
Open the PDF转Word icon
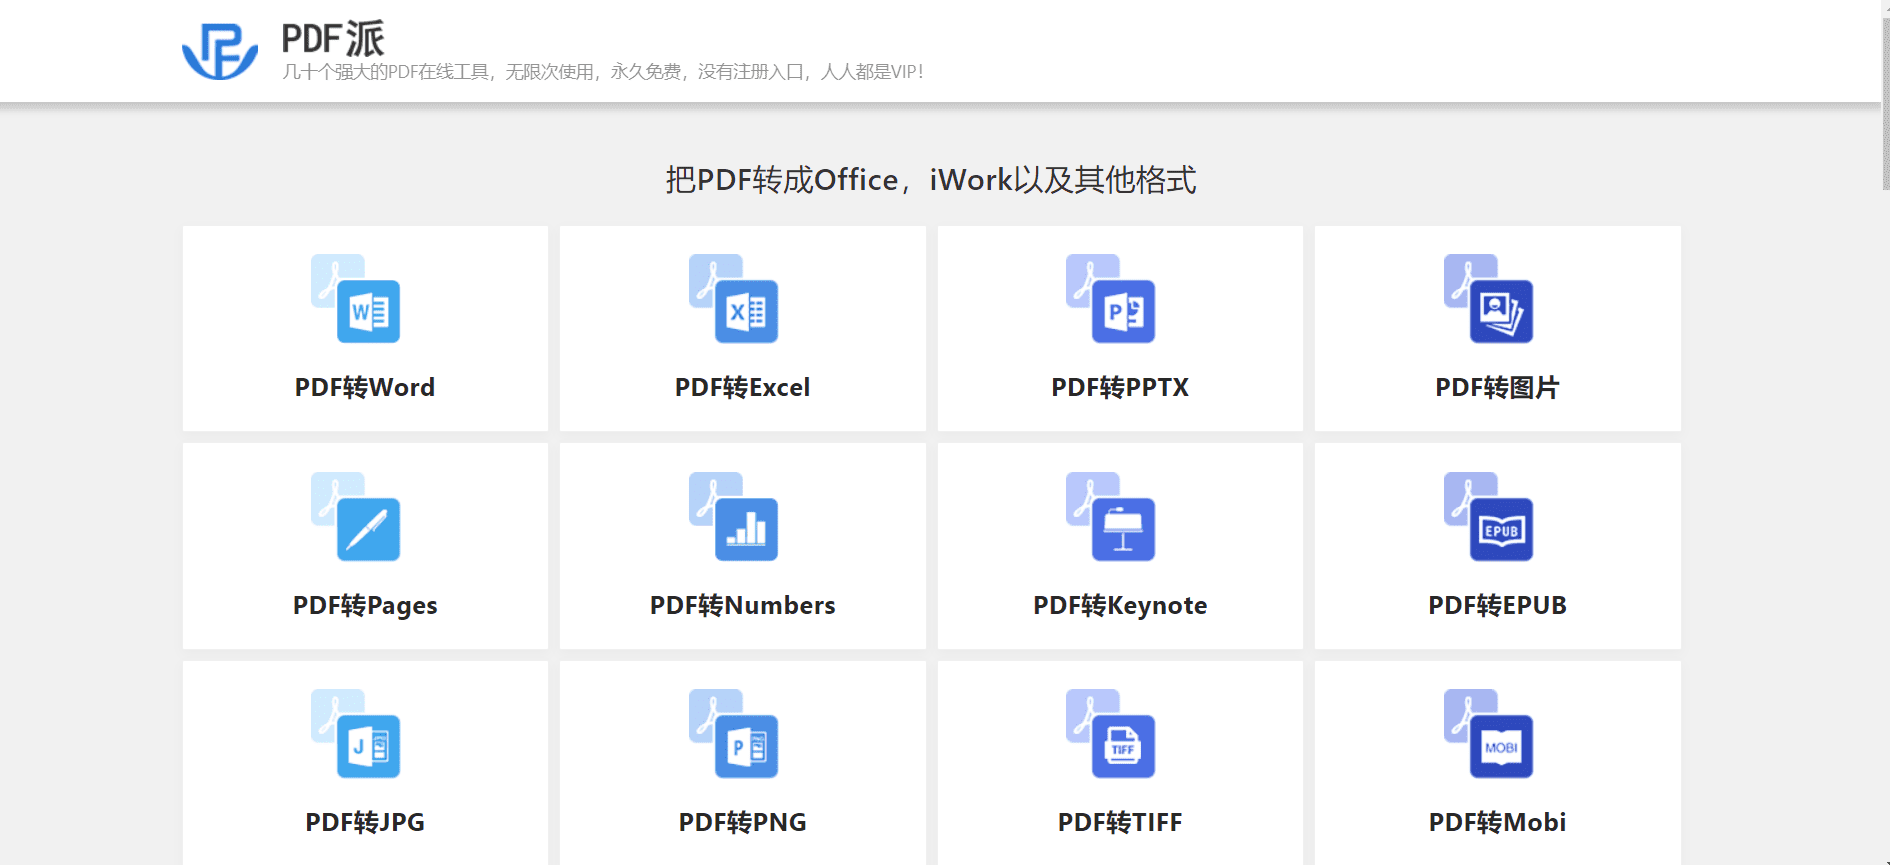355,298
